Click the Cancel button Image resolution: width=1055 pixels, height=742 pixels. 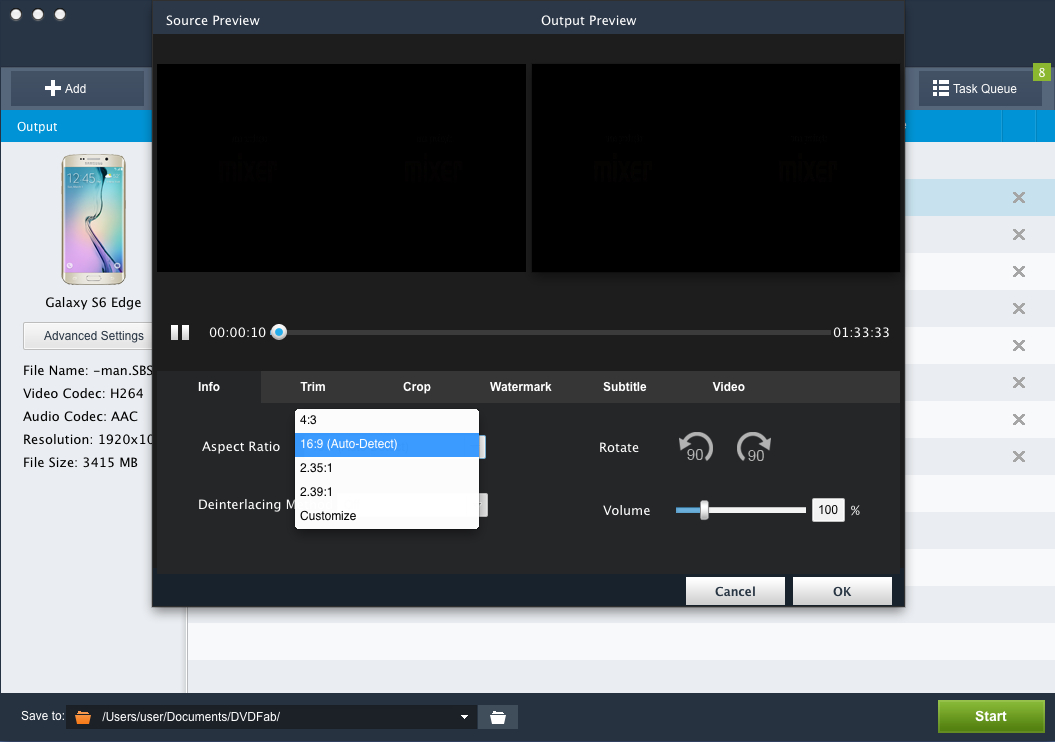tap(735, 591)
